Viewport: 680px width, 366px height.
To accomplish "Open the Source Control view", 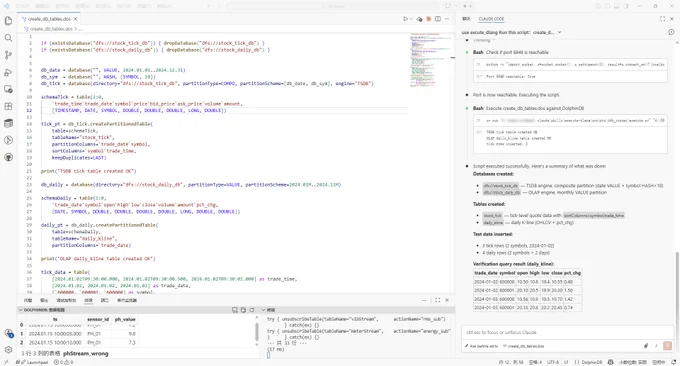I will pyautogui.click(x=8, y=55).
